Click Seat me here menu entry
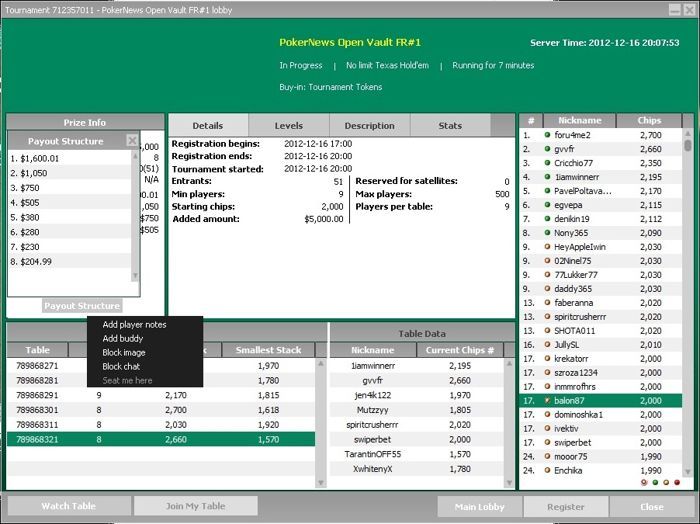Screen dimensions: 700x524 pyautogui.click(x=127, y=380)
